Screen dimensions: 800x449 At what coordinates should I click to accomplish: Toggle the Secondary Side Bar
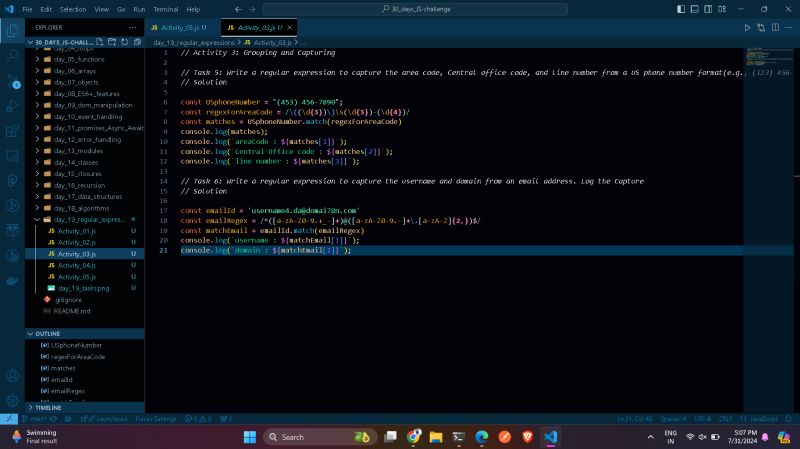coord(708,9)
